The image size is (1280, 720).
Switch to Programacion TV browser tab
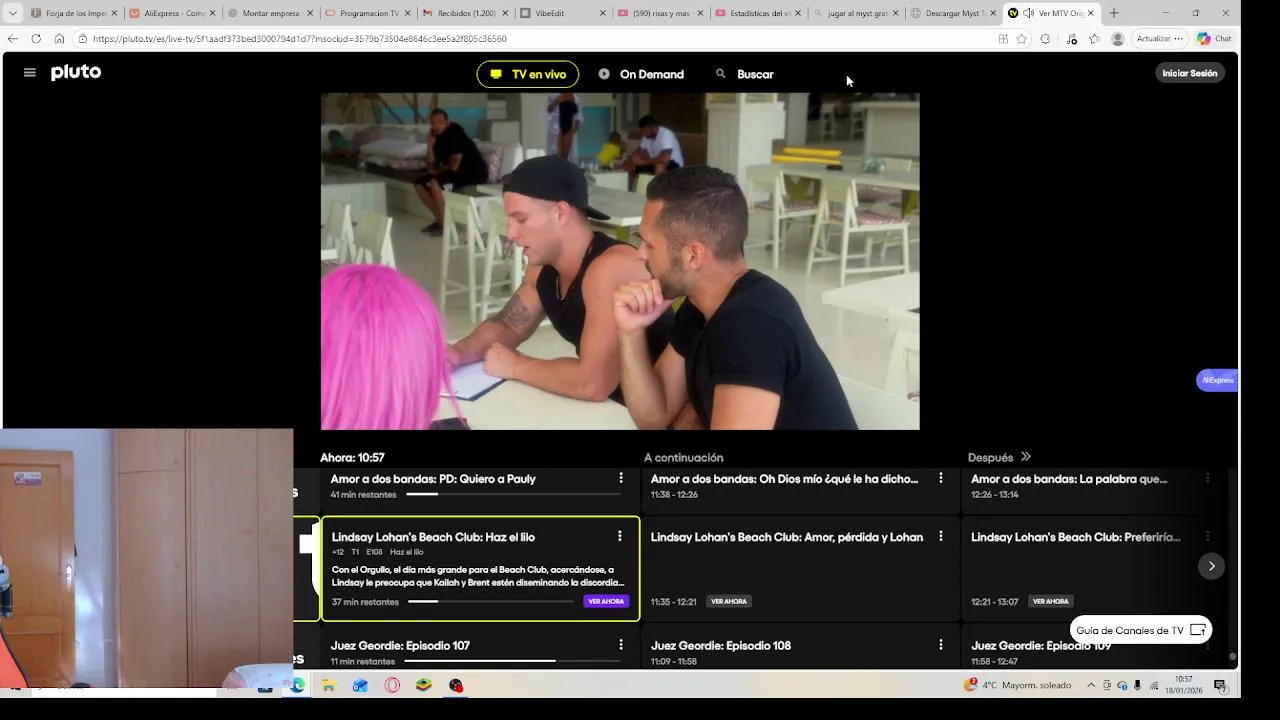[x=368, y=13]
